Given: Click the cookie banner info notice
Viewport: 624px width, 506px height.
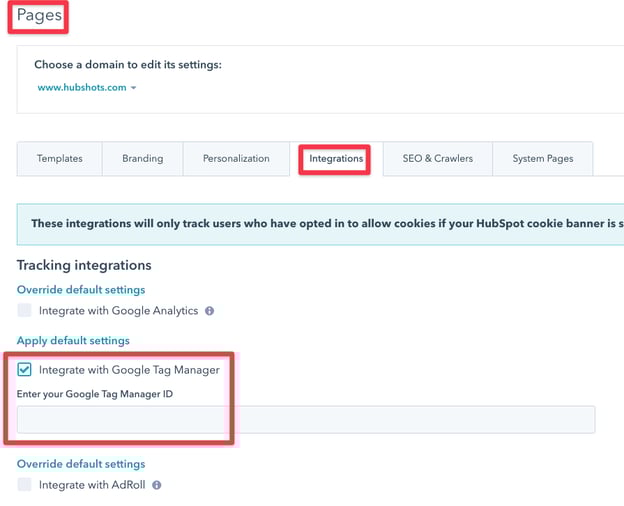Looking at the screenshot, I should (x=320, y=223).
